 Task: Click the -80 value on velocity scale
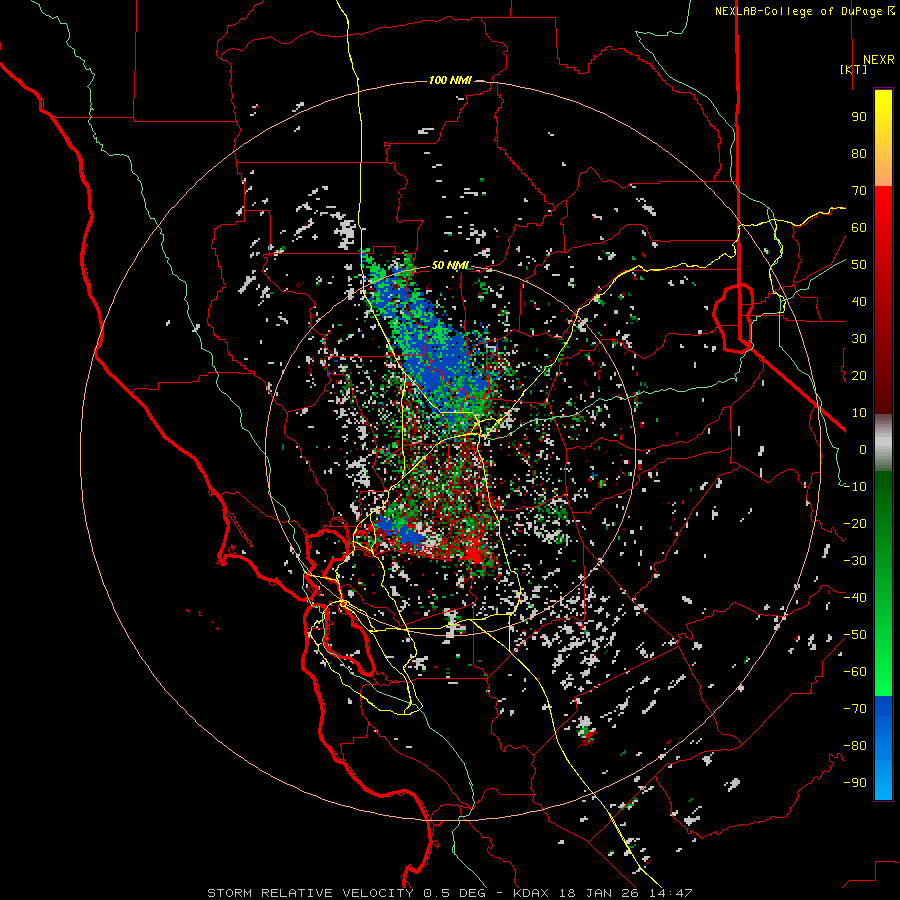(x=855, y=746)
